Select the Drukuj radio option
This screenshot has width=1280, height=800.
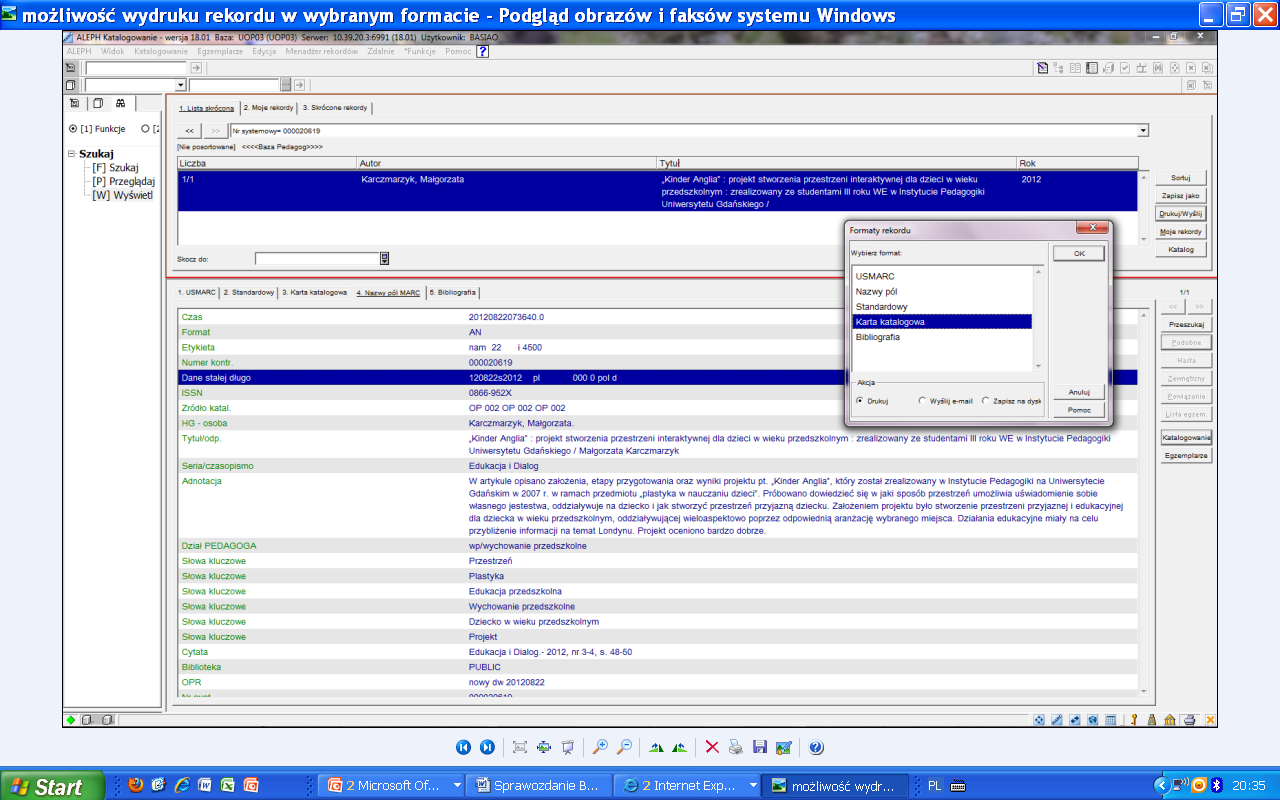coord(860,400)
